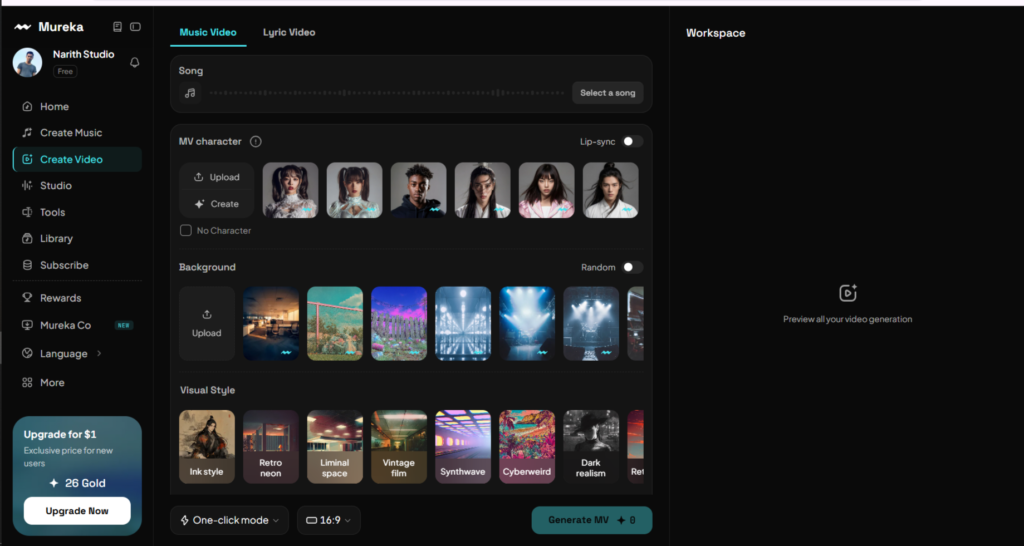The height and width of the screenshot is (546, 1024).
Task: Click the song waveform progress bar
Action: click(387, 93)
